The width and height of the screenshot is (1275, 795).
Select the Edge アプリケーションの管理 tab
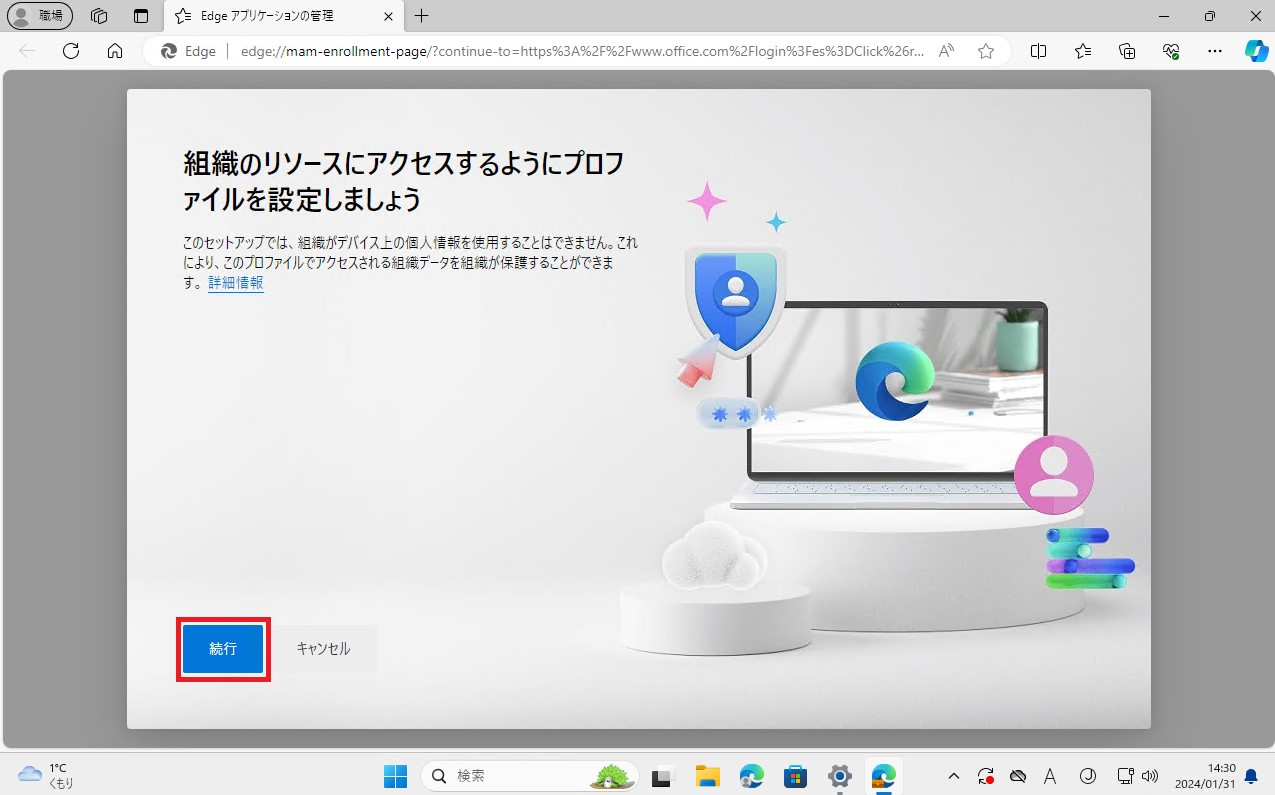tap(284, 16)
